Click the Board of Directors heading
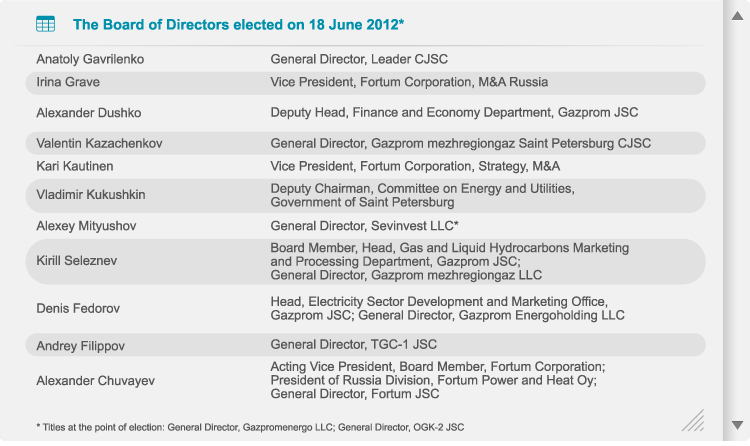750x446 pixels. click(238, 24)
